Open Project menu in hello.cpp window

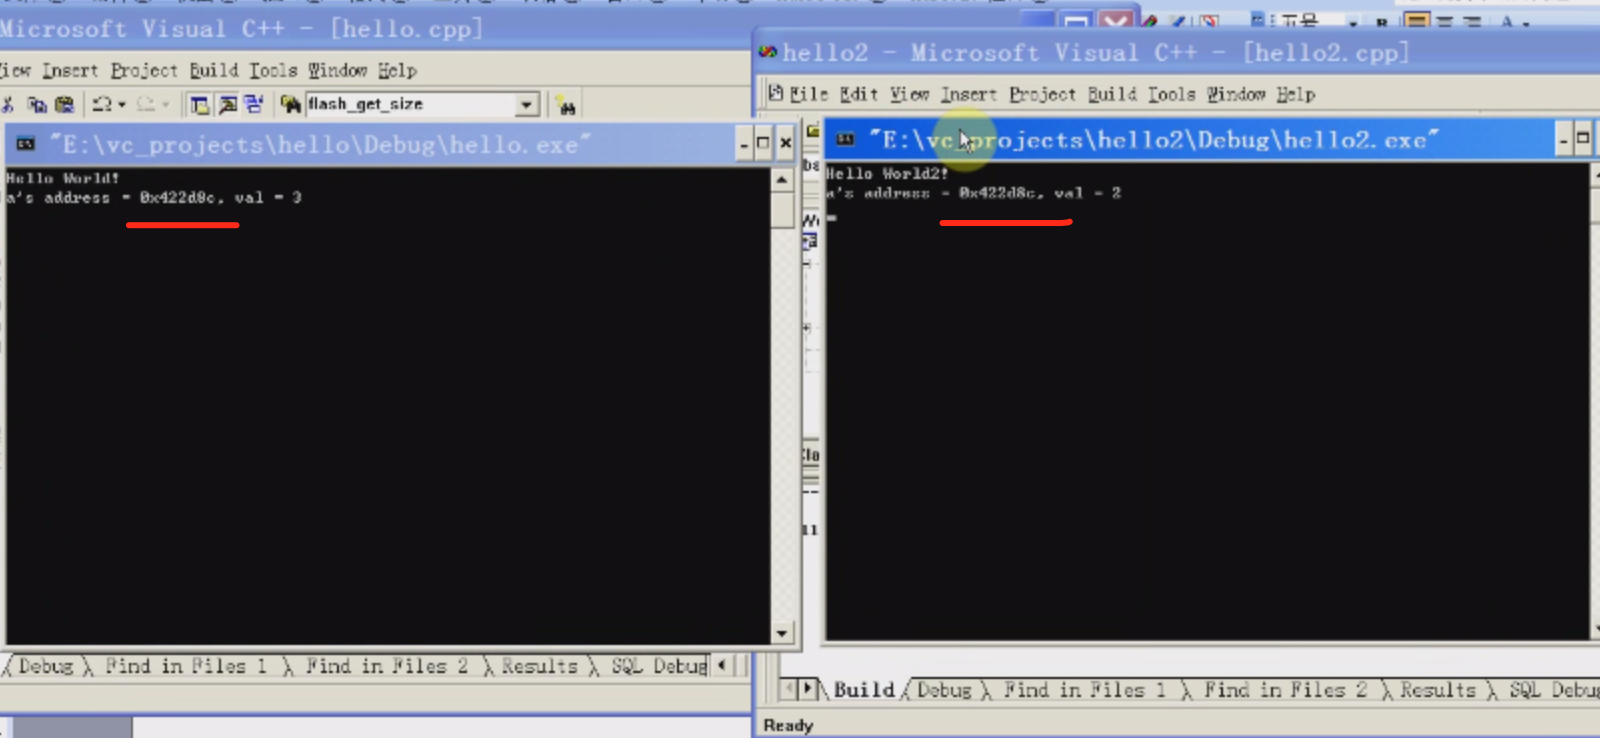click(144, 70)
